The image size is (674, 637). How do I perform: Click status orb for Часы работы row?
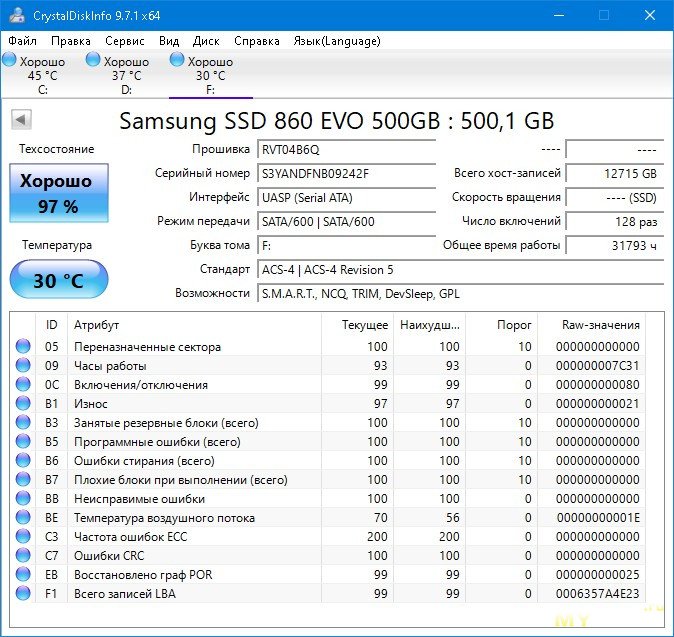click(23, 366)
